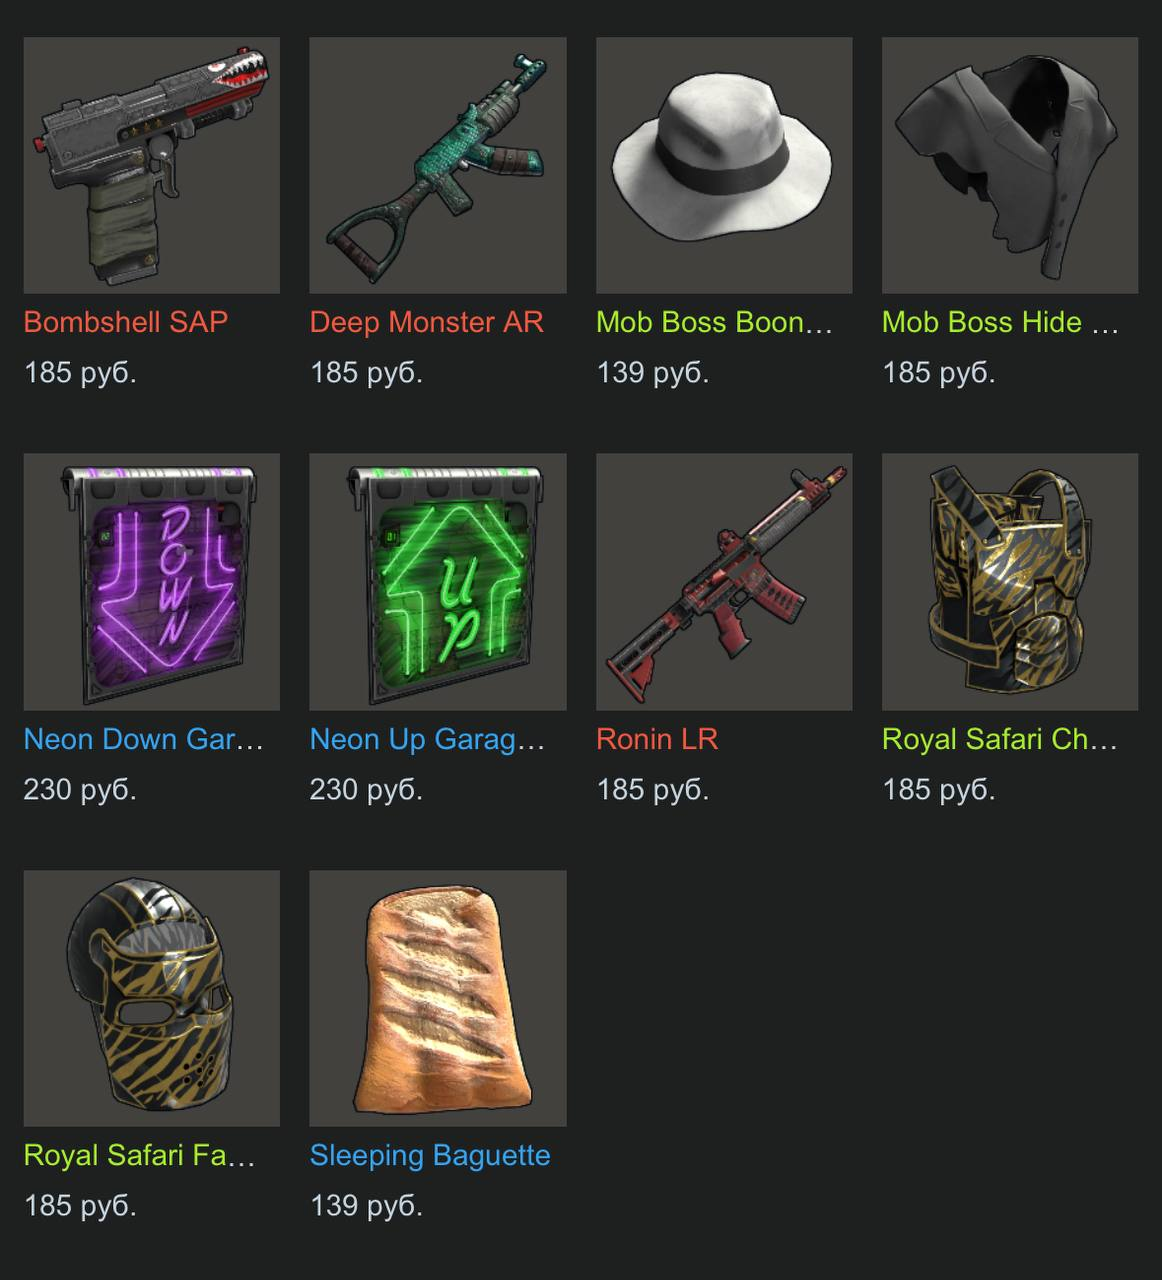Click the Bombshell SAP item name
Viewport: 1162px width, 1280px height.
coord(126,322)
